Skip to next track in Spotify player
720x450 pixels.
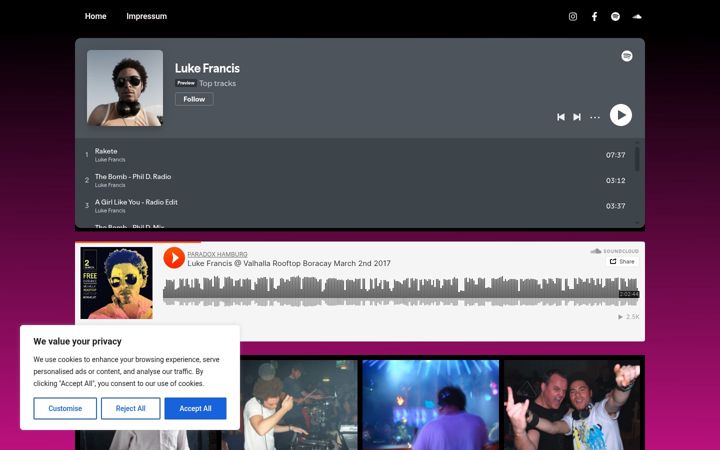[577, 117]
